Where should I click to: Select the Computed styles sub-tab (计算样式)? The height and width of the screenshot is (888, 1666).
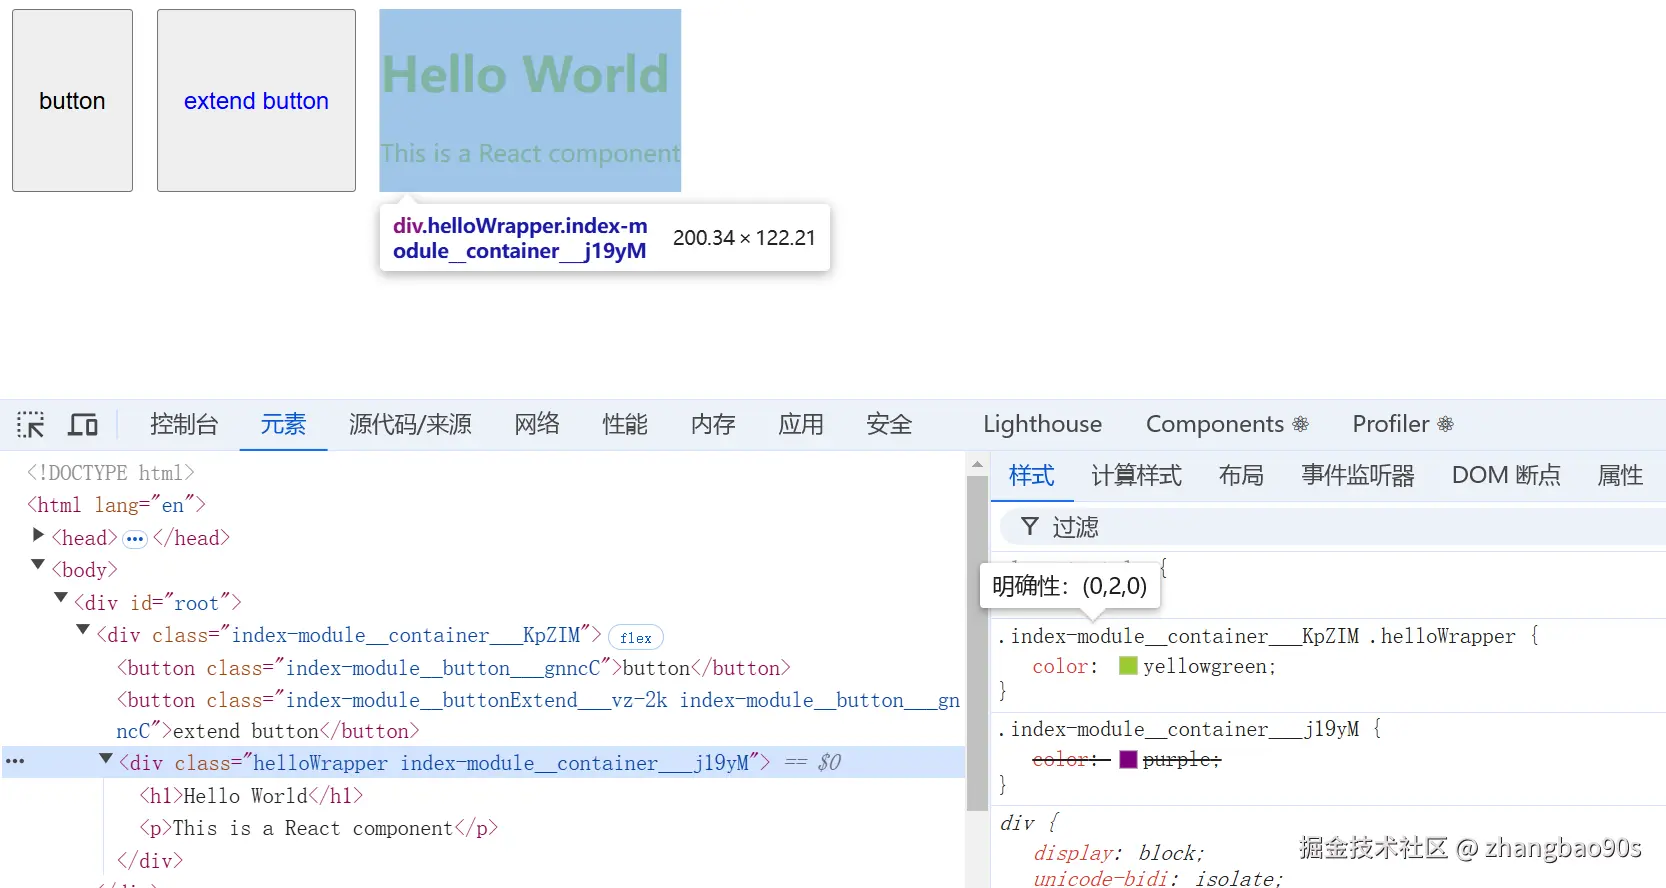1136,475
